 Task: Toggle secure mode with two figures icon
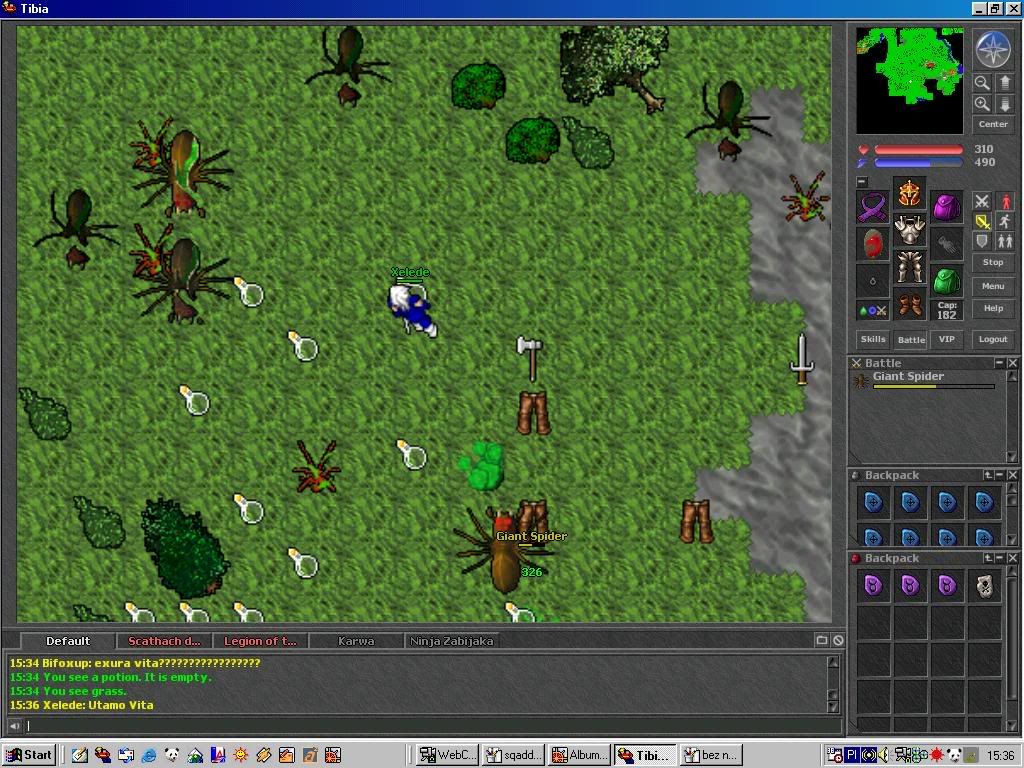tap(1005, 242)
